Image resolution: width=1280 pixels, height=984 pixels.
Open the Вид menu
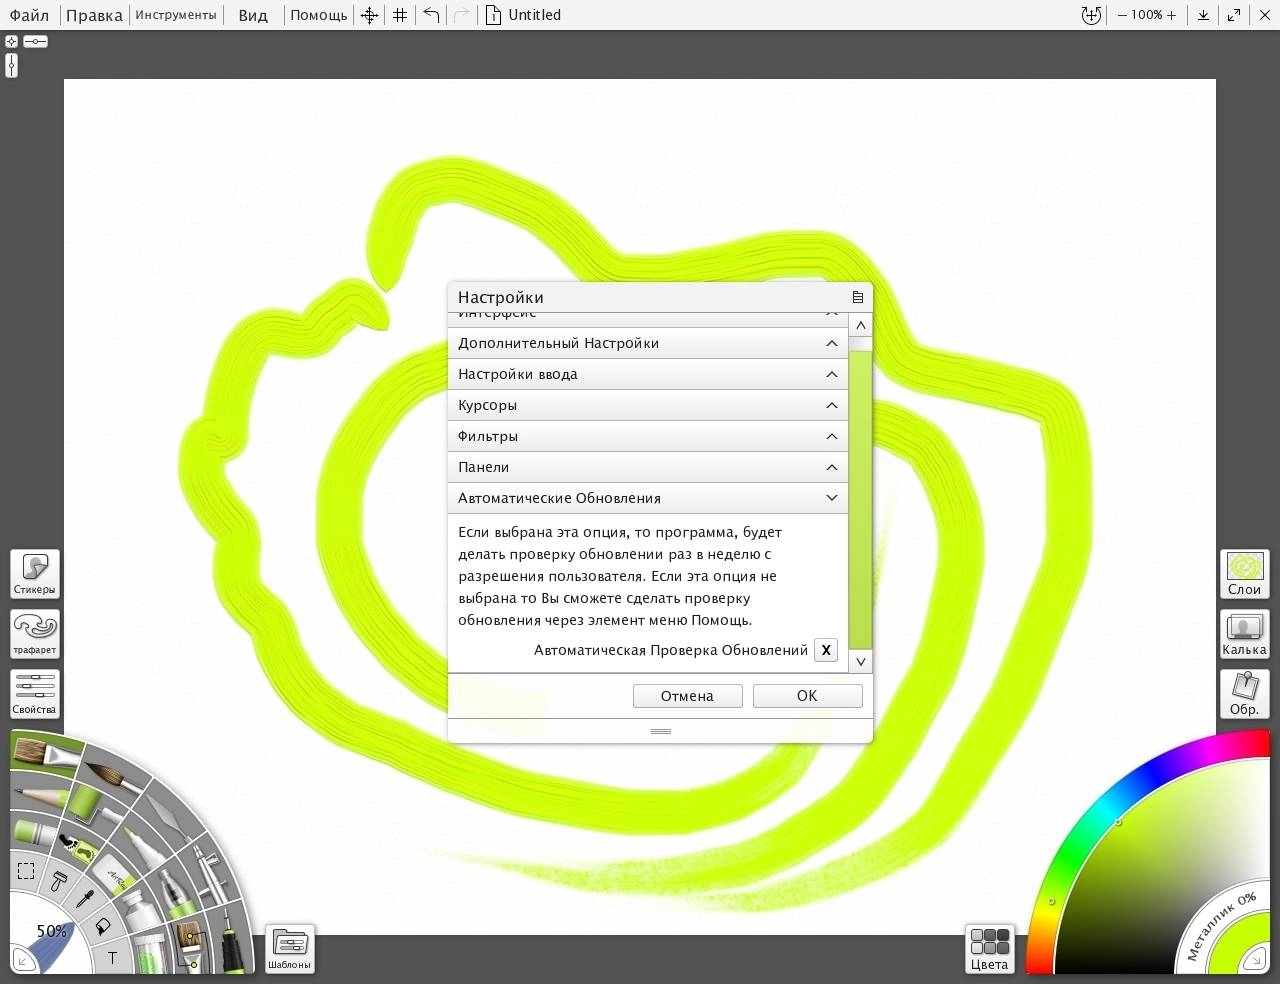253,15
